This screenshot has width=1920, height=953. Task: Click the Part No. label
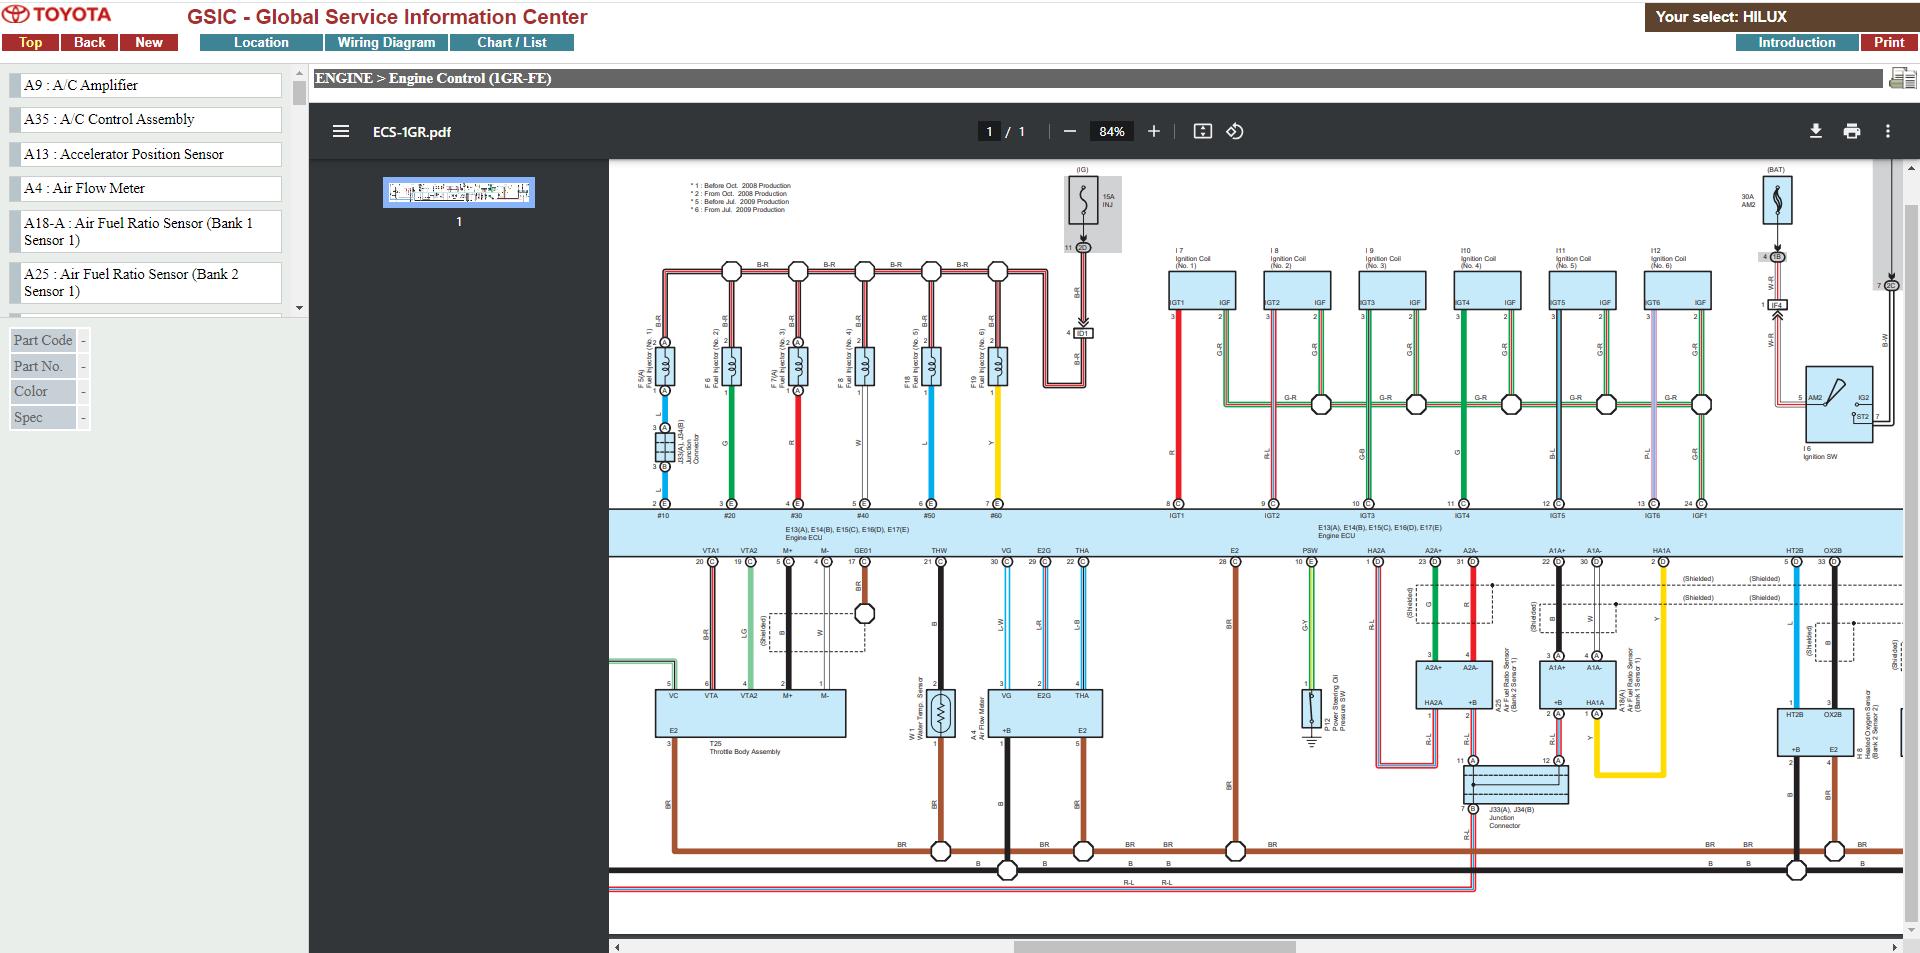pyautogui.click(x=43, y=366)
